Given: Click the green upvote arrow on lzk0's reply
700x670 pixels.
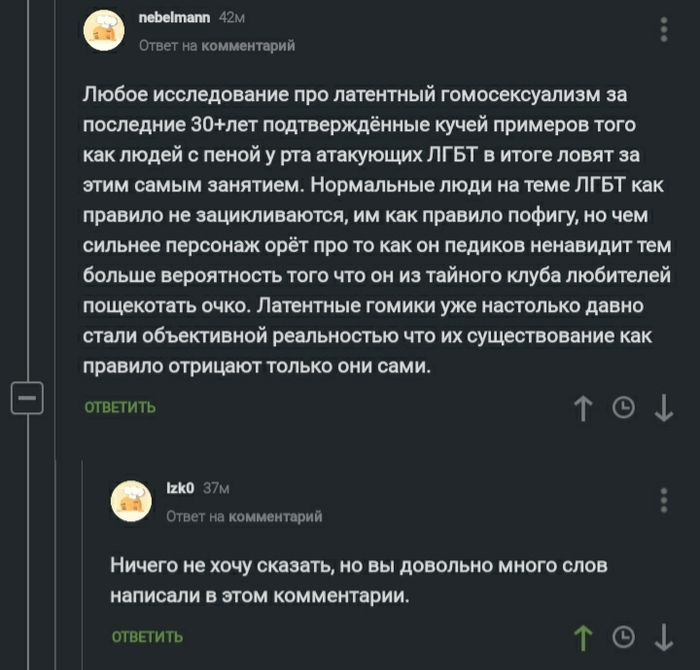Looking at the screenshot, I should point(585,636).
